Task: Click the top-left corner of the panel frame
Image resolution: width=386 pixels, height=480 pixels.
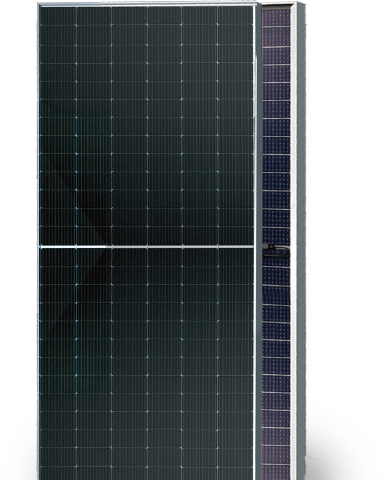Action: (40, 6)
